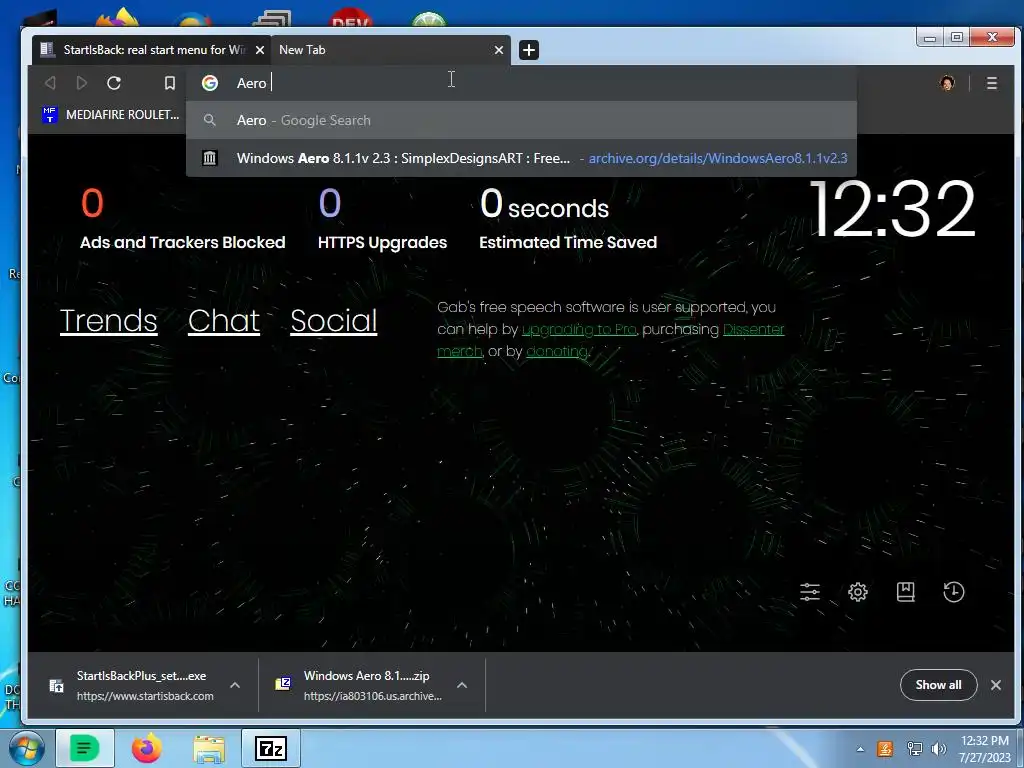Click the orange tray notification icon
The width and height of the screenshot is (1024, 768).
pyautogui.click(x=886, y=749)
